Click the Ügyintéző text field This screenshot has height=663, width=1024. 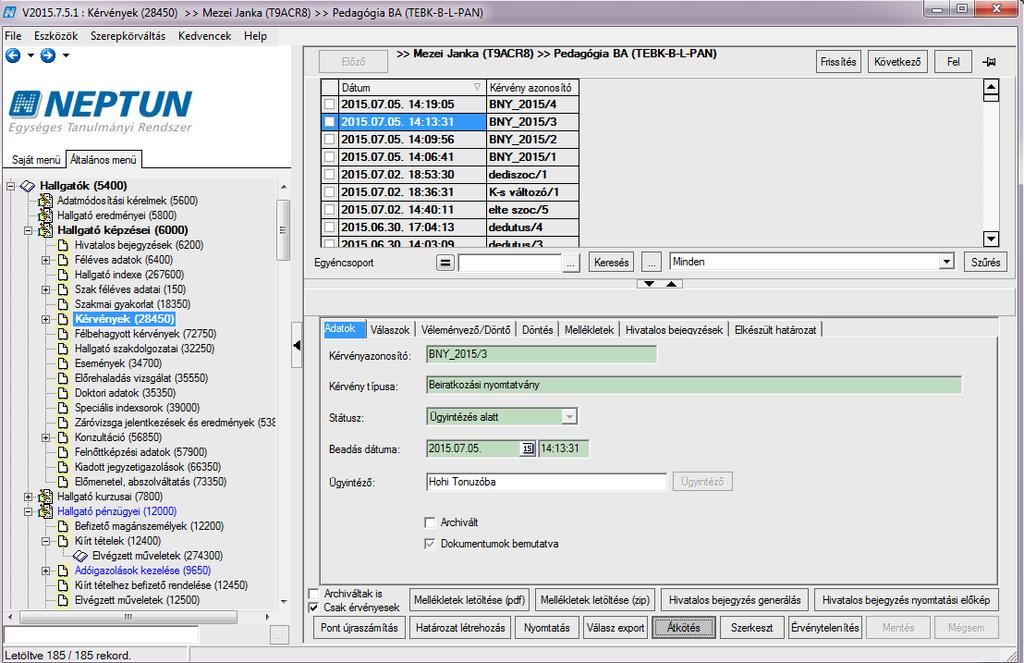[x=546, y=482]
